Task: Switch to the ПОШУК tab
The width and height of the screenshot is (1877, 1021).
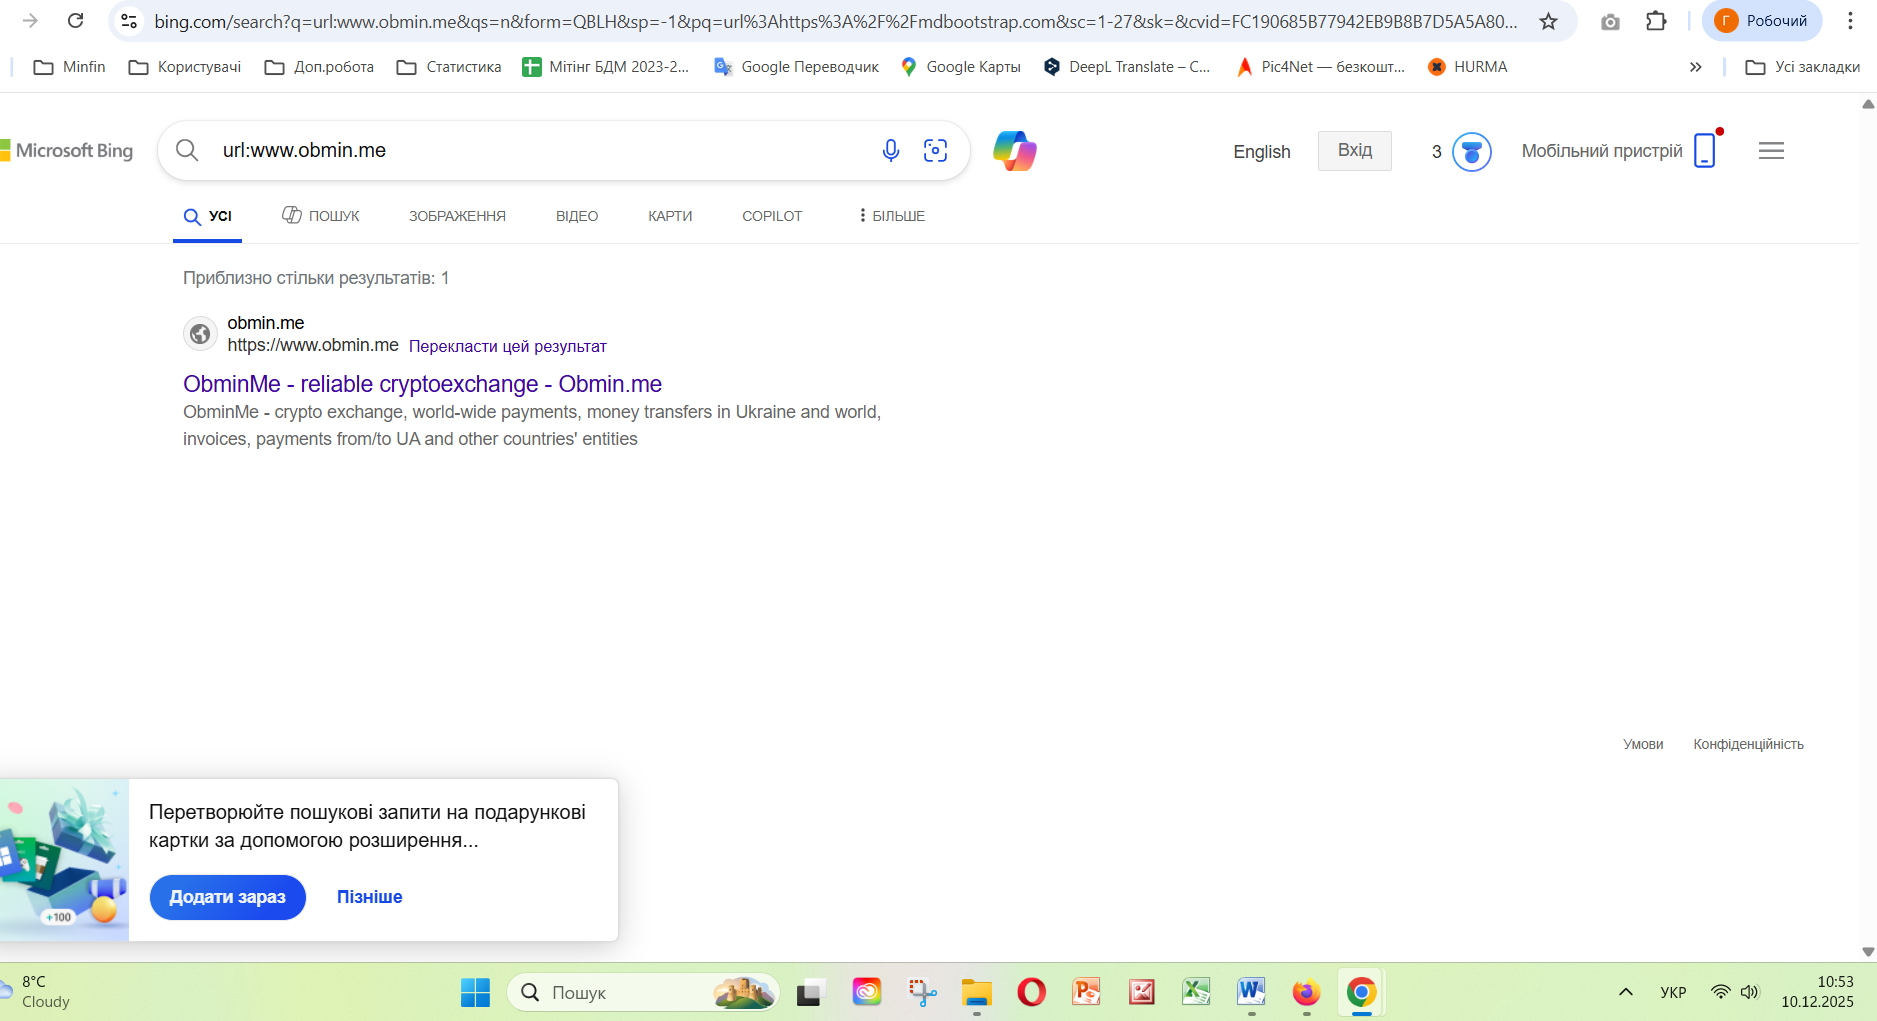Action: pyautogui.click(x=320, y=216)
